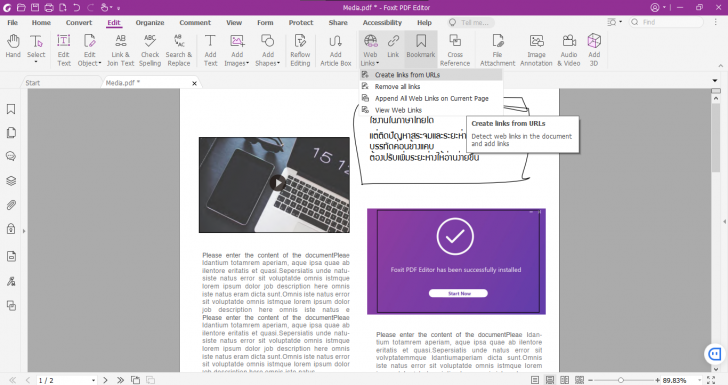Click Undo arrow in title bar
The height and width of the screenshot is (385, 728).
77,7
